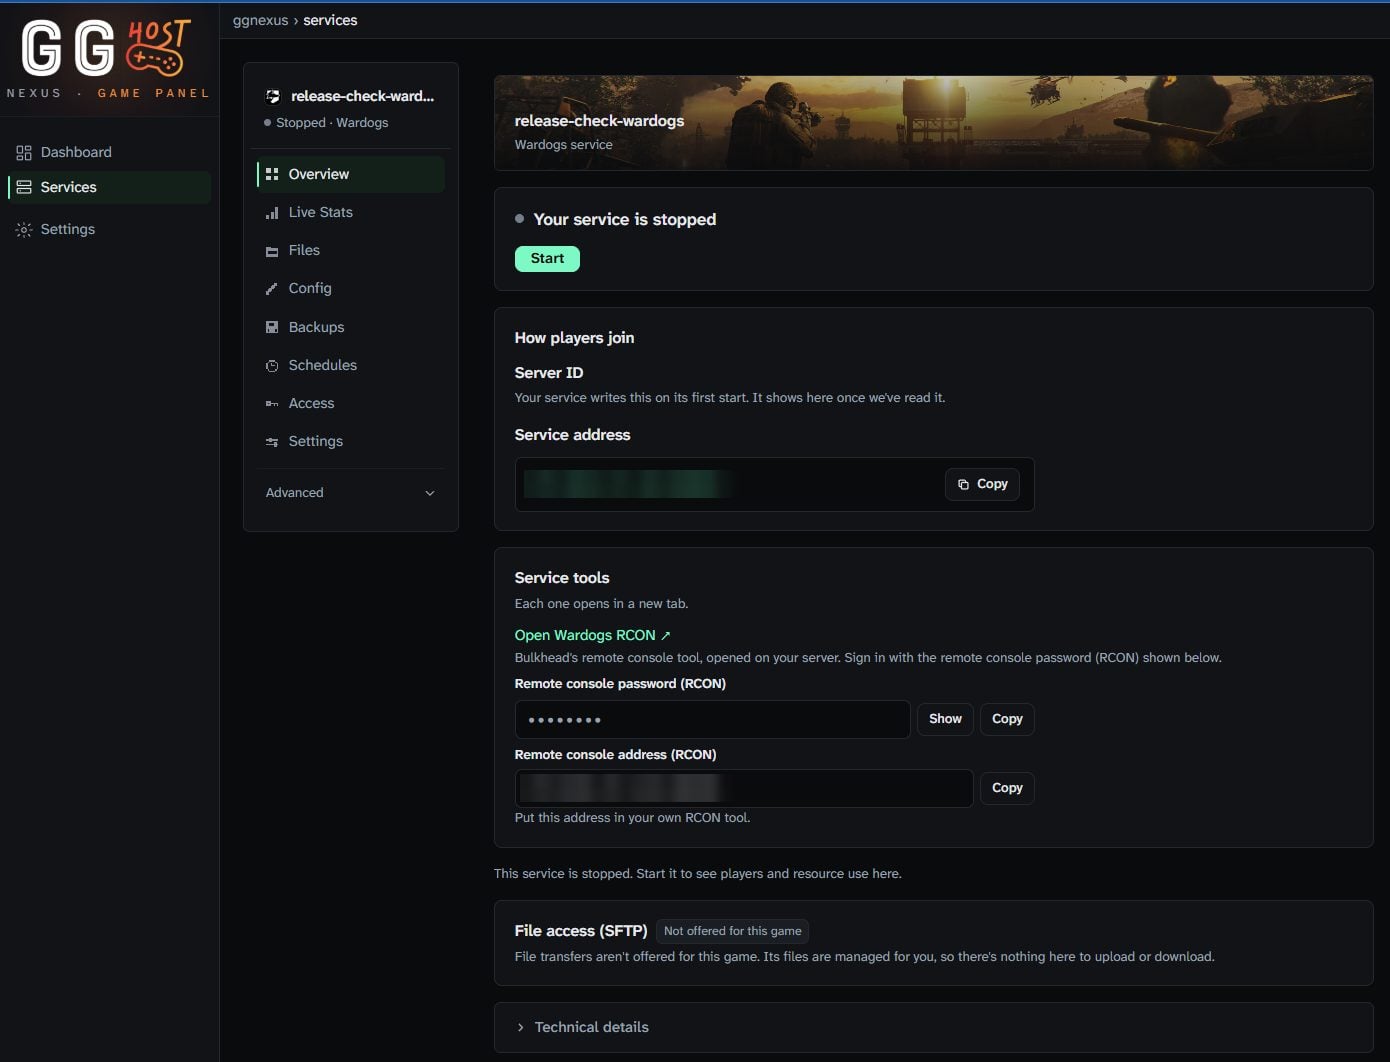
Task: Expand the Advanced section
Action: click(350, 493)
